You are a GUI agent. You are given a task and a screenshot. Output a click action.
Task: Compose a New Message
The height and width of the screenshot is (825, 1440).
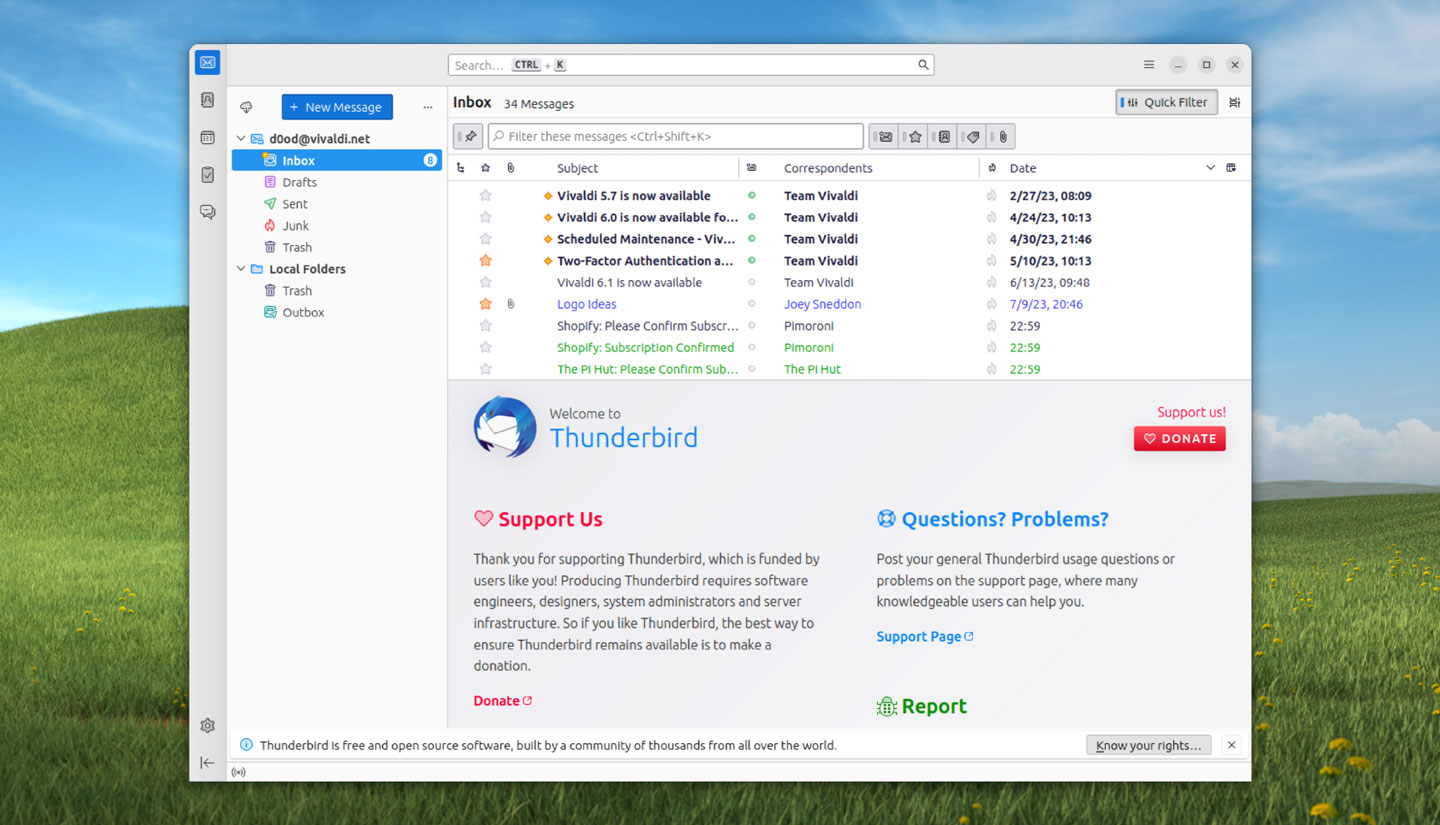(x=337, y=107)
